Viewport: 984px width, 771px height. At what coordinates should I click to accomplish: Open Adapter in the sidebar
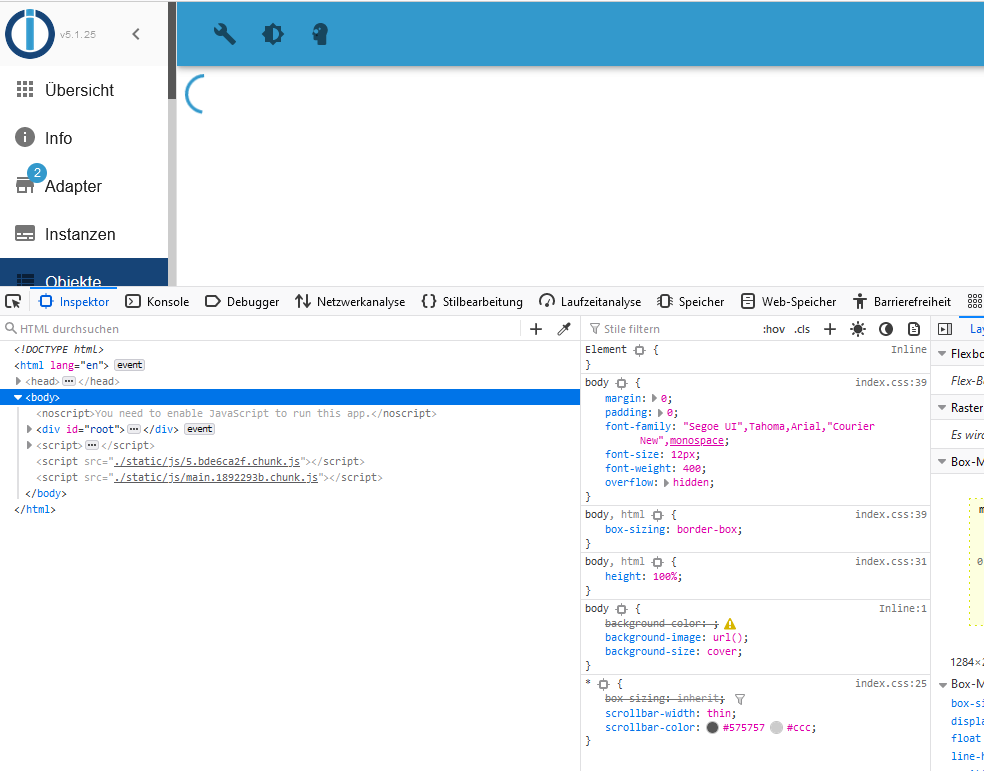tap(84, 186)
